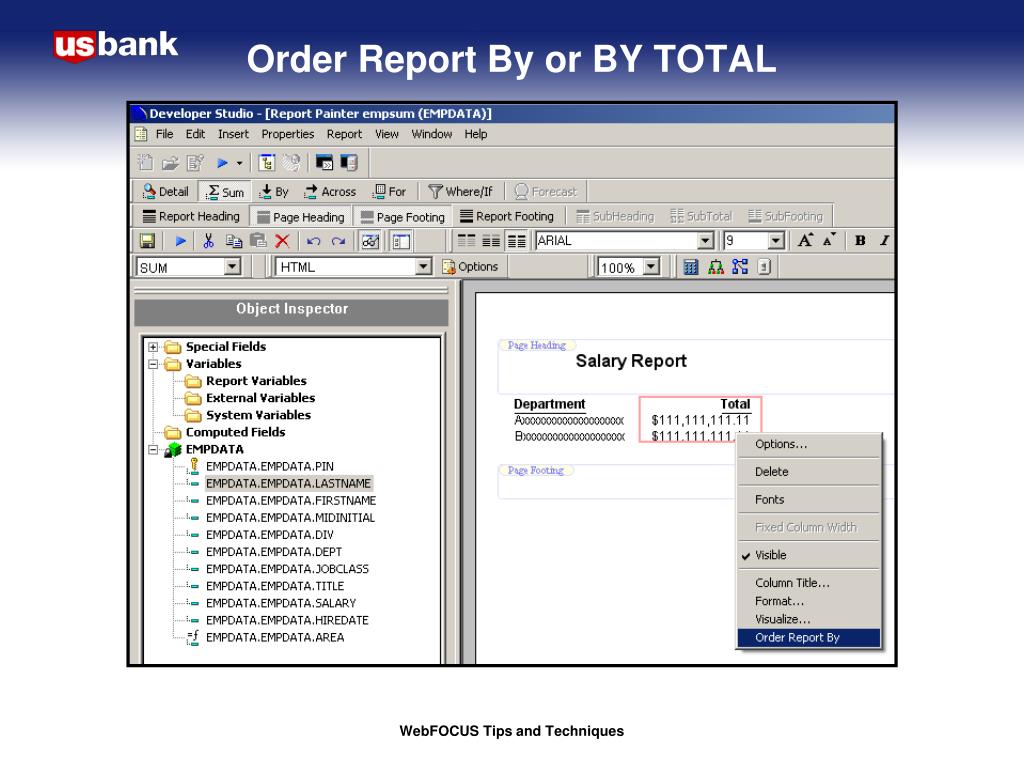This screenshot has width=1024, height=768.
Task: Click the Undo icon
Action: tap(313, 241)
